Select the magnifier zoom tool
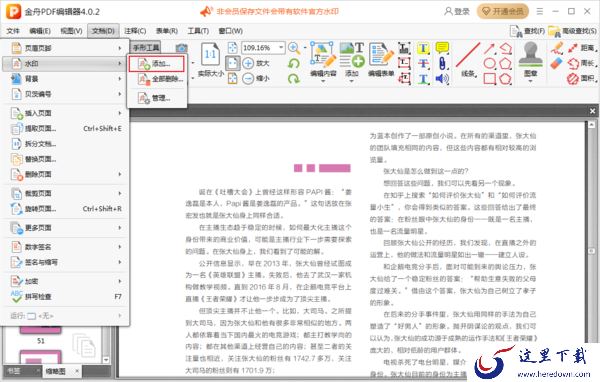The height and width of the screenshot is (382, 600). click(293, 48)
